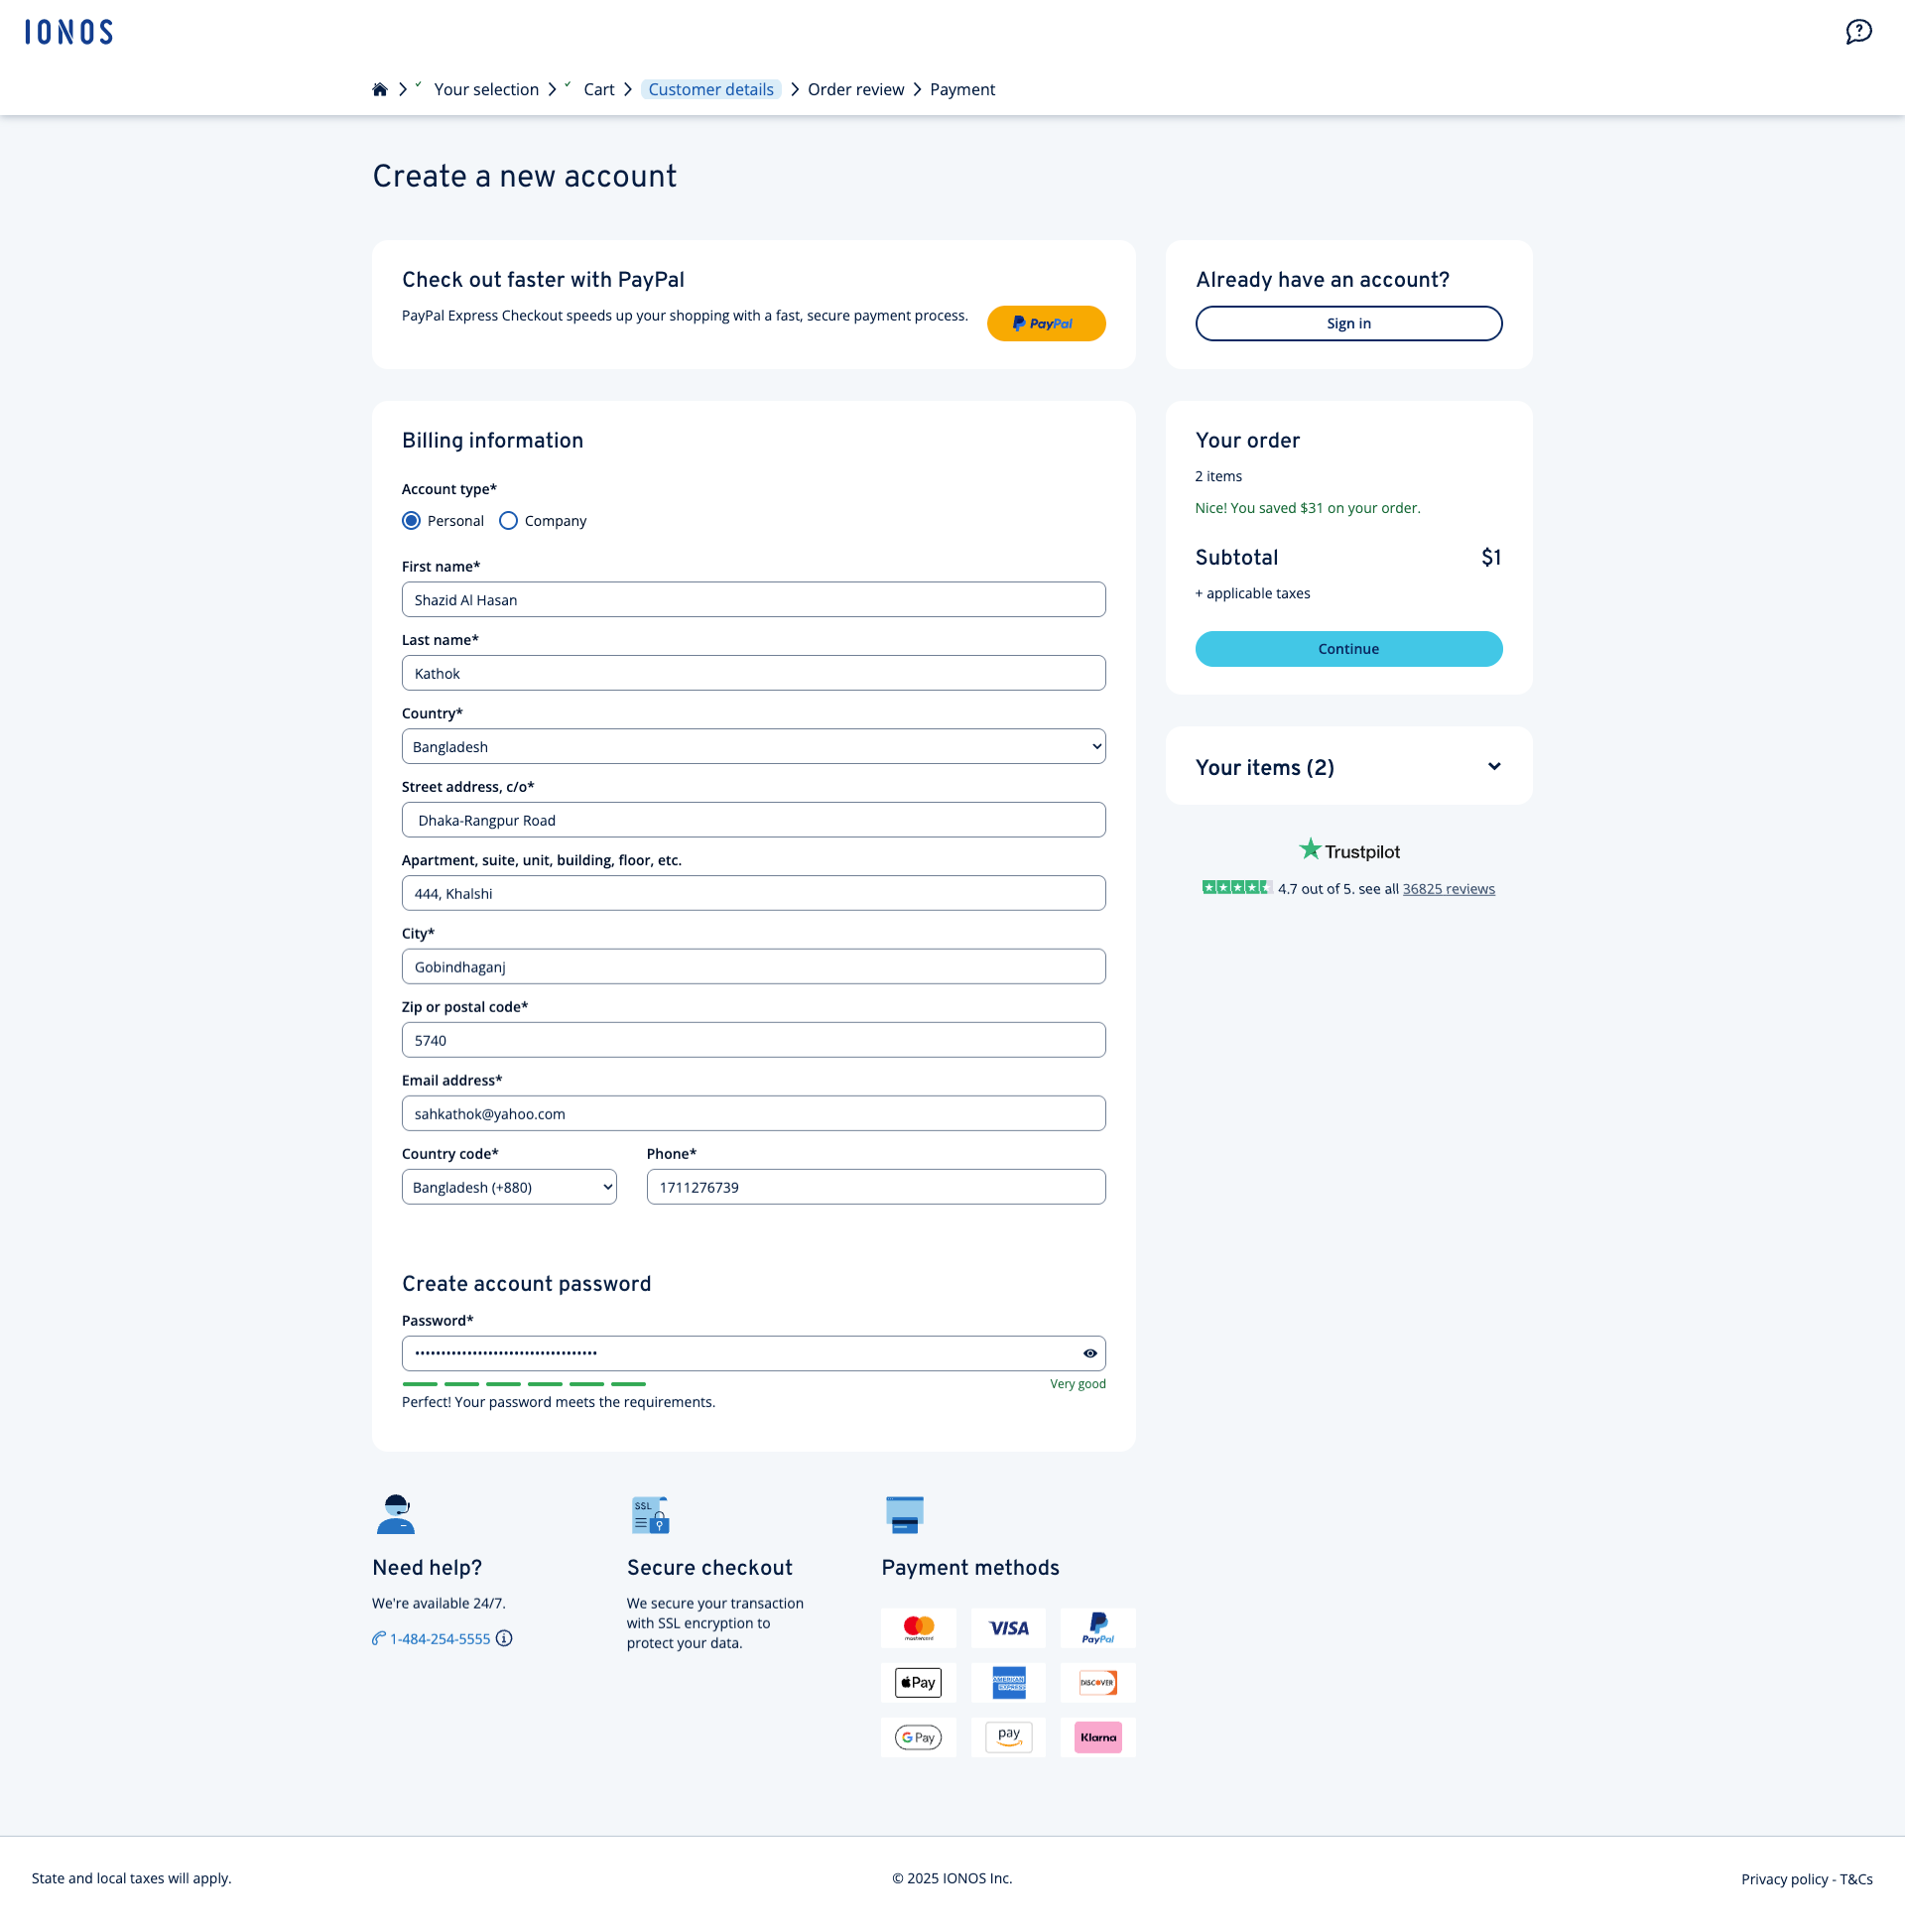Open the help chat icon
The image size is (1905, 1932).
(1858, 32)
